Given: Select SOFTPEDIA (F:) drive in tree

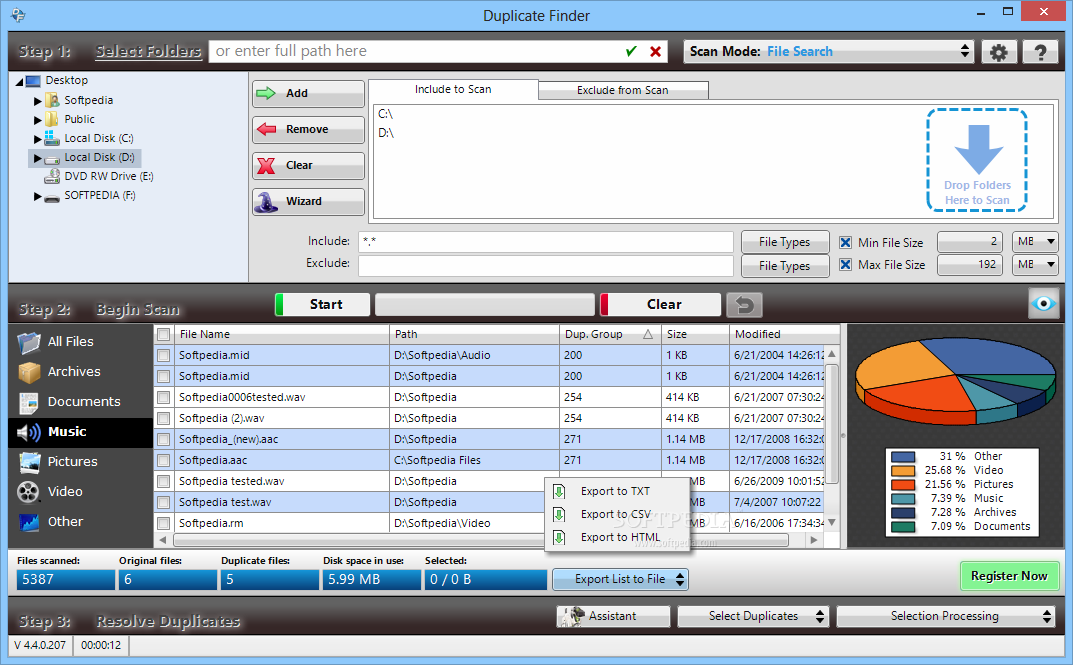Looking at the screenshot, I should (100, 196).
